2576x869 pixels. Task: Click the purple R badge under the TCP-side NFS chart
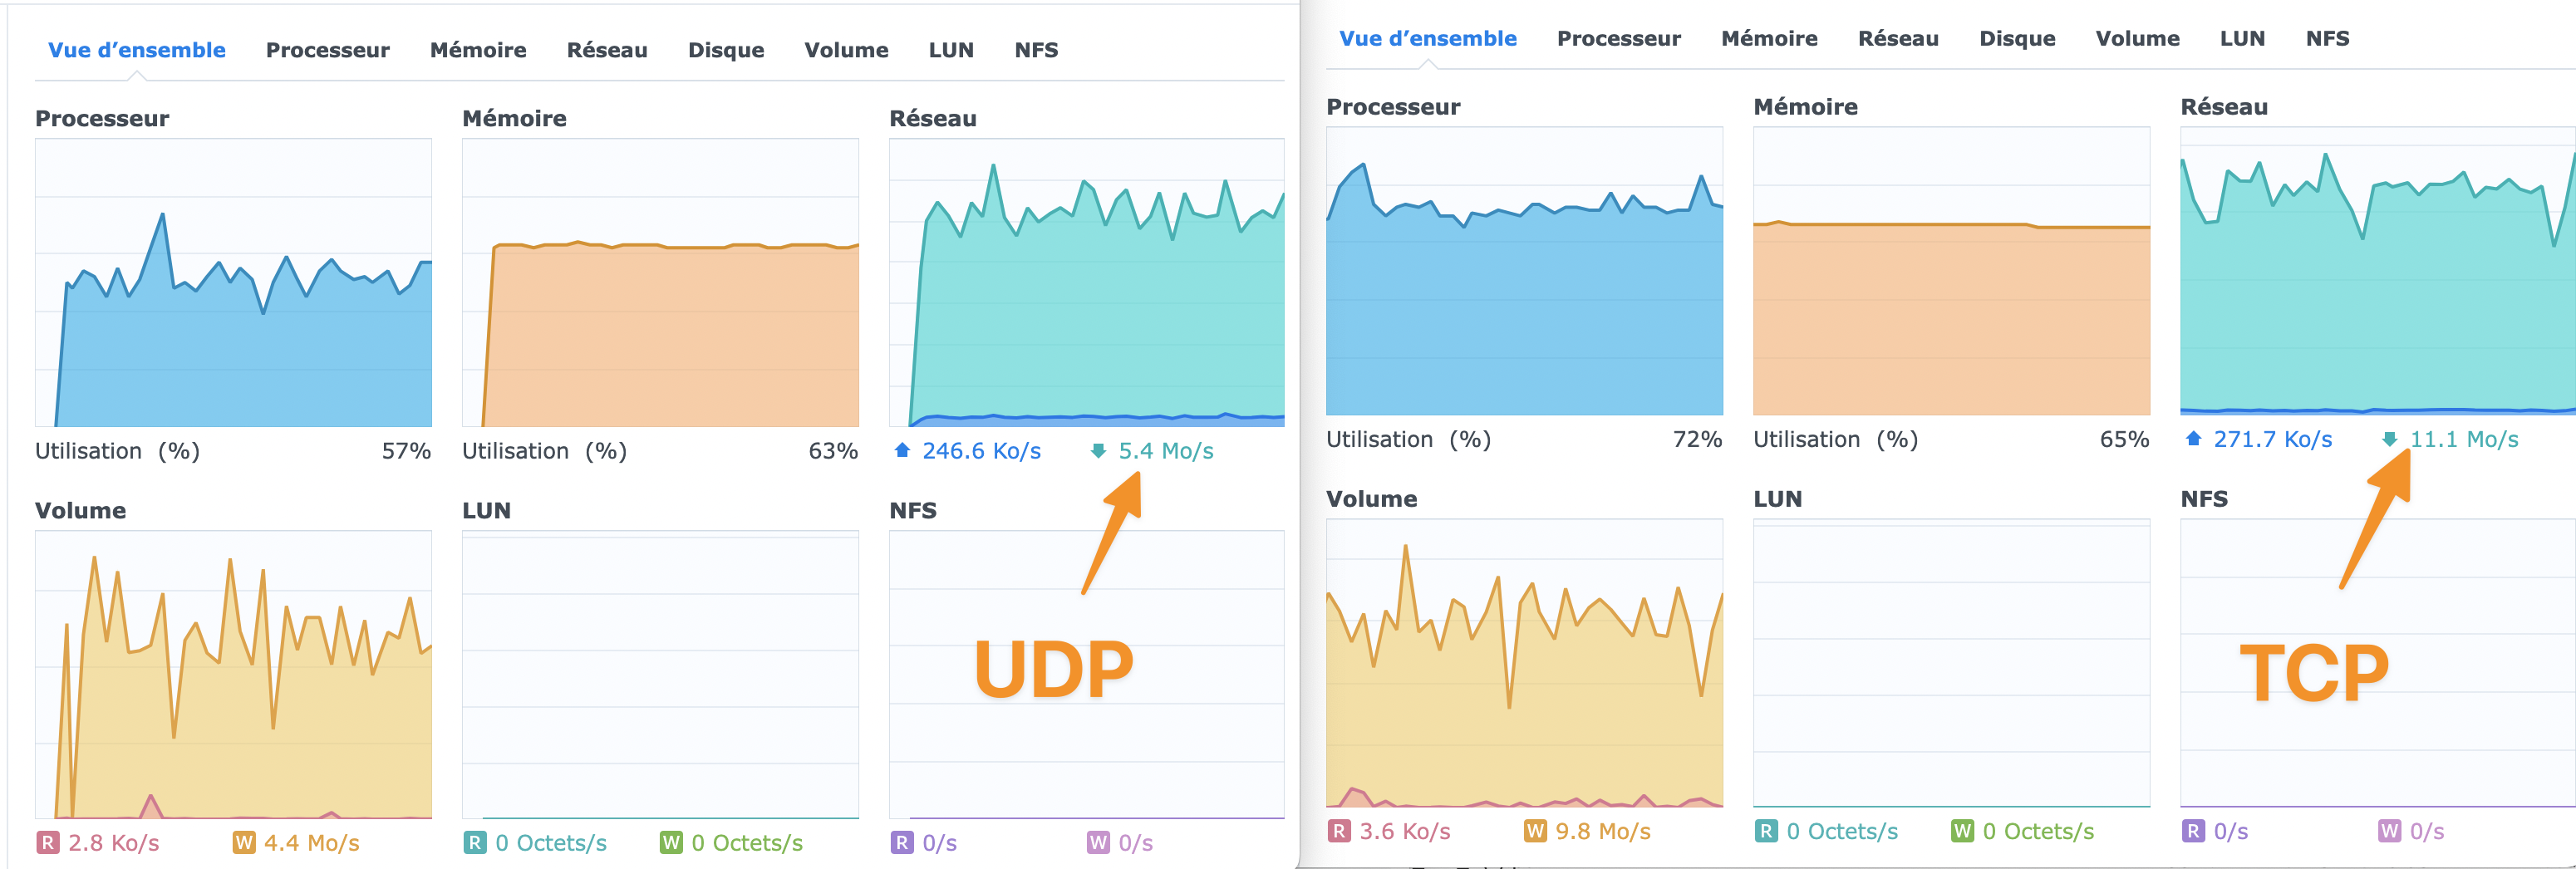coord(2192,831)
